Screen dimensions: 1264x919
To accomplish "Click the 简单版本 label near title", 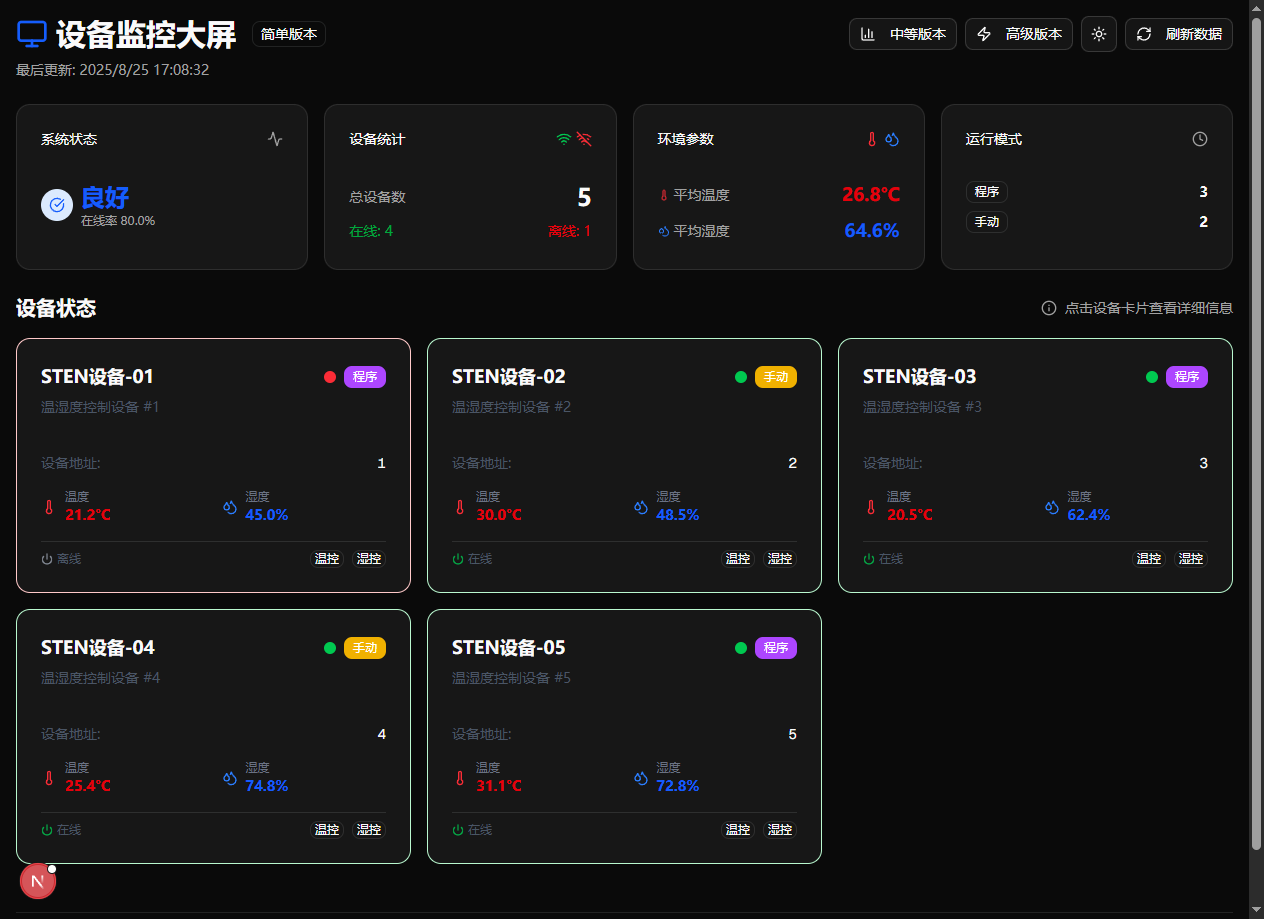I will pyautogui.click(x=289, y=34).
